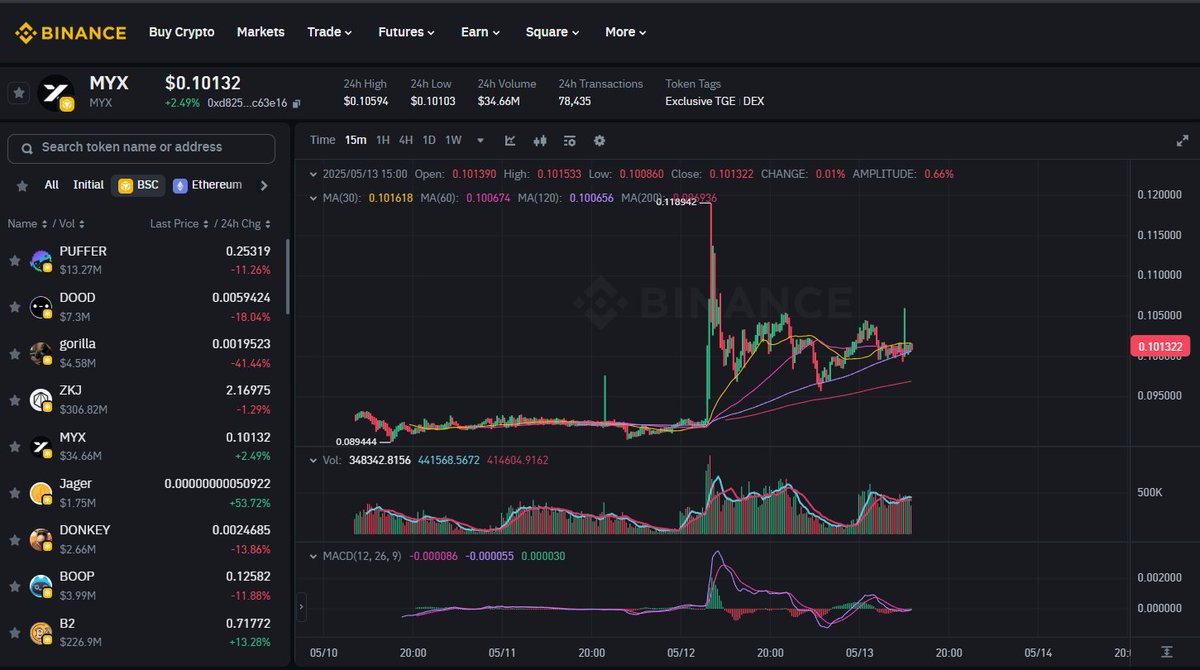1200x670 pixels.
Task: Select the All network filter
Action: point(52,185)
